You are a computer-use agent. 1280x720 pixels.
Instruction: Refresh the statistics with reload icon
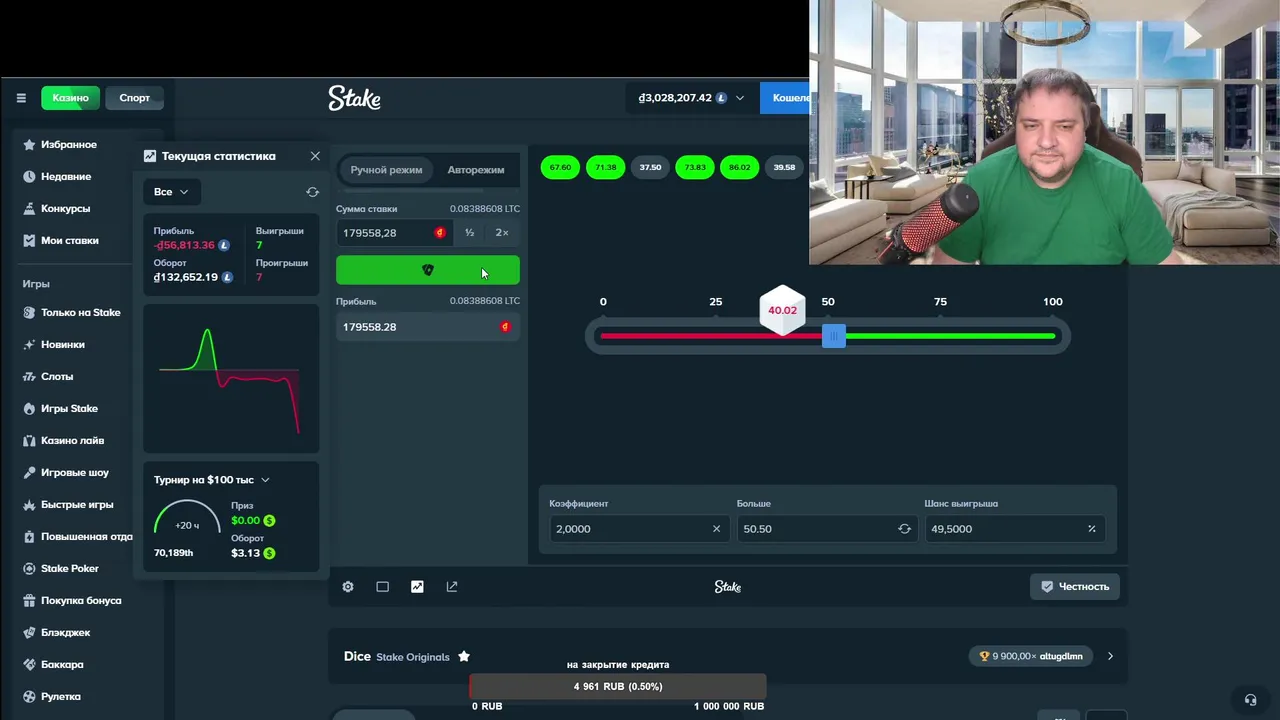point(312,192)
